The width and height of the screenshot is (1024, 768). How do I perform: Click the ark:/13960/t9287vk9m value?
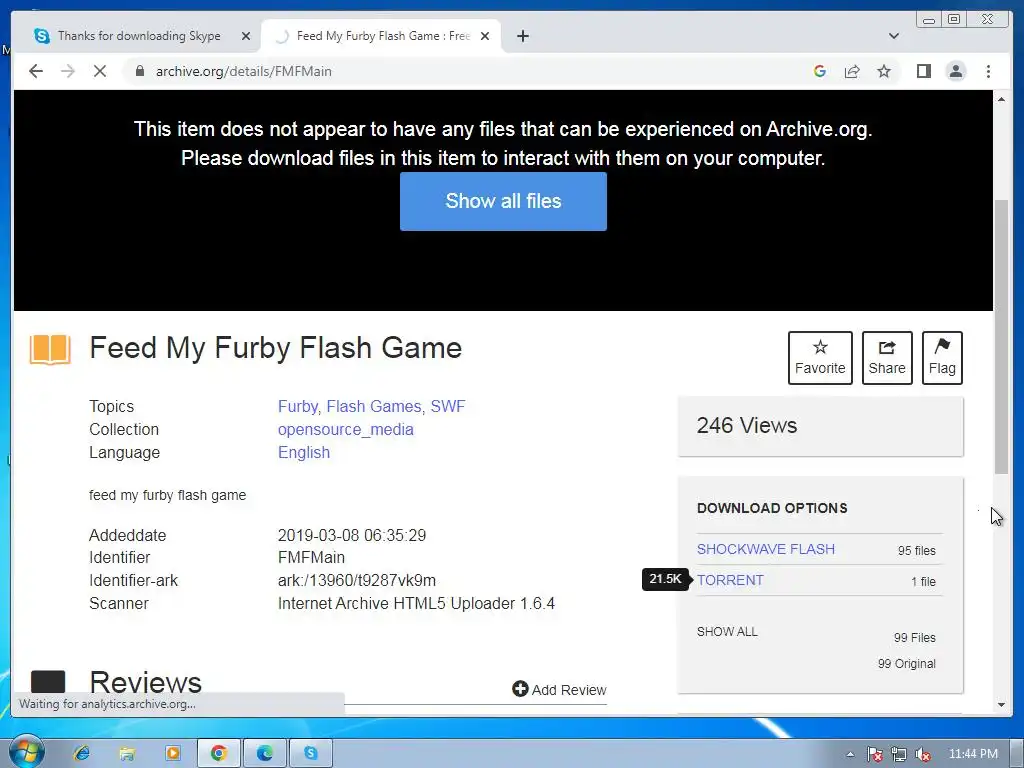point(357,581)
